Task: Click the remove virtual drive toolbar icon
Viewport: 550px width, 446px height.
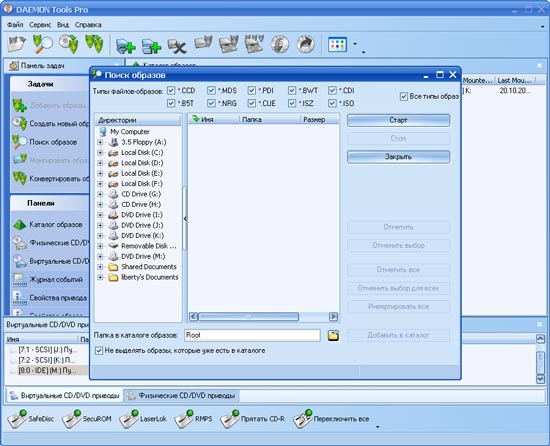Action: tap(177, 46)
